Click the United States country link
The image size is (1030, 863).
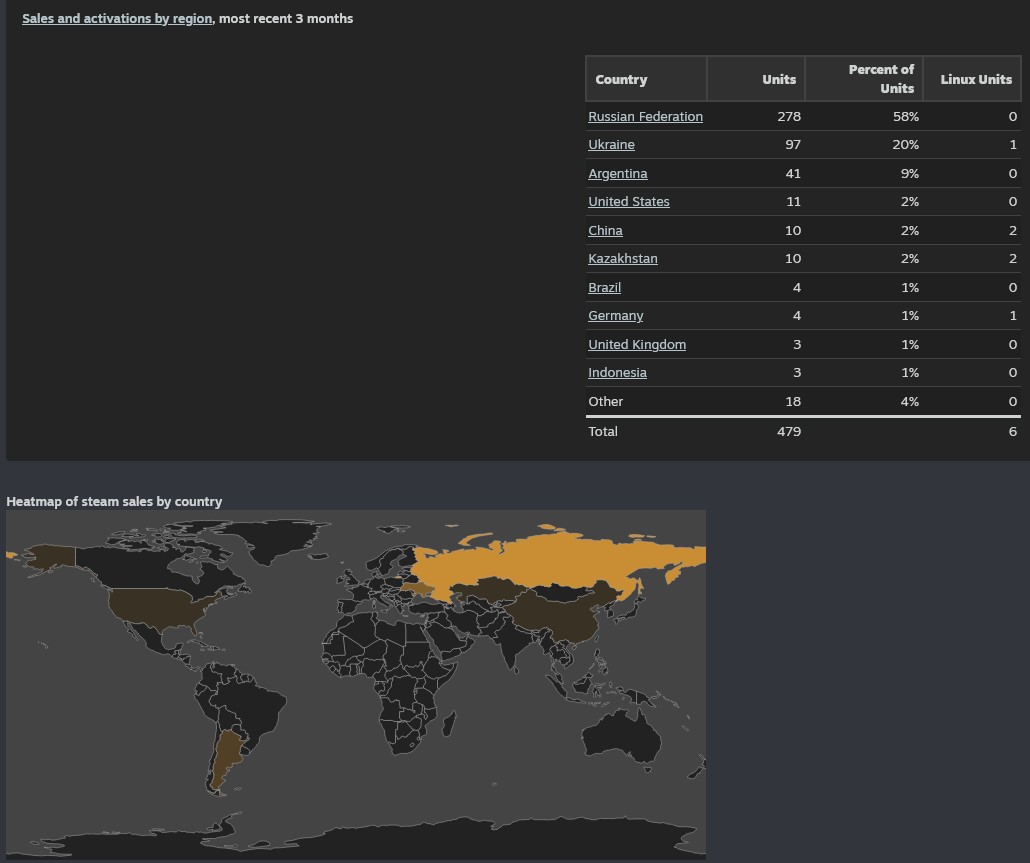point(628,202)
